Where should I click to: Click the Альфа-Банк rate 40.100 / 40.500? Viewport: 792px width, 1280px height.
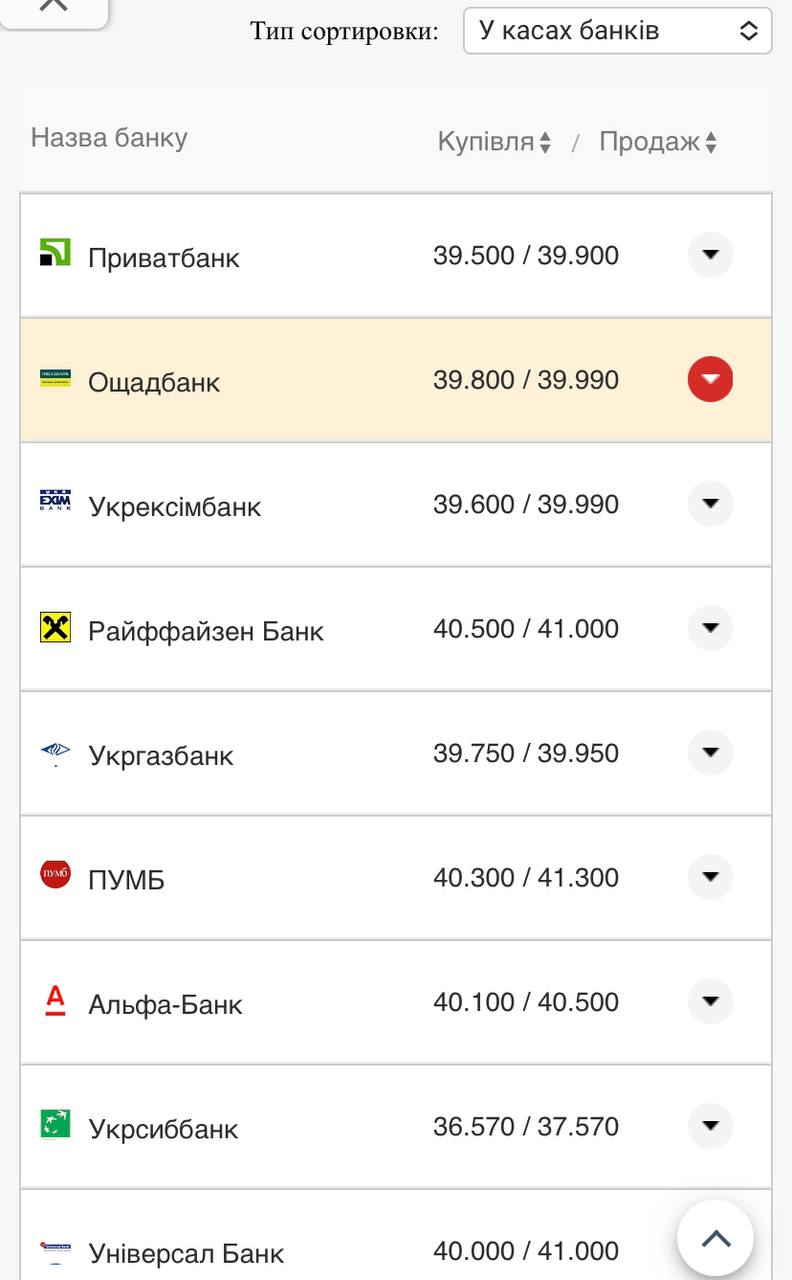point(526,1002)
